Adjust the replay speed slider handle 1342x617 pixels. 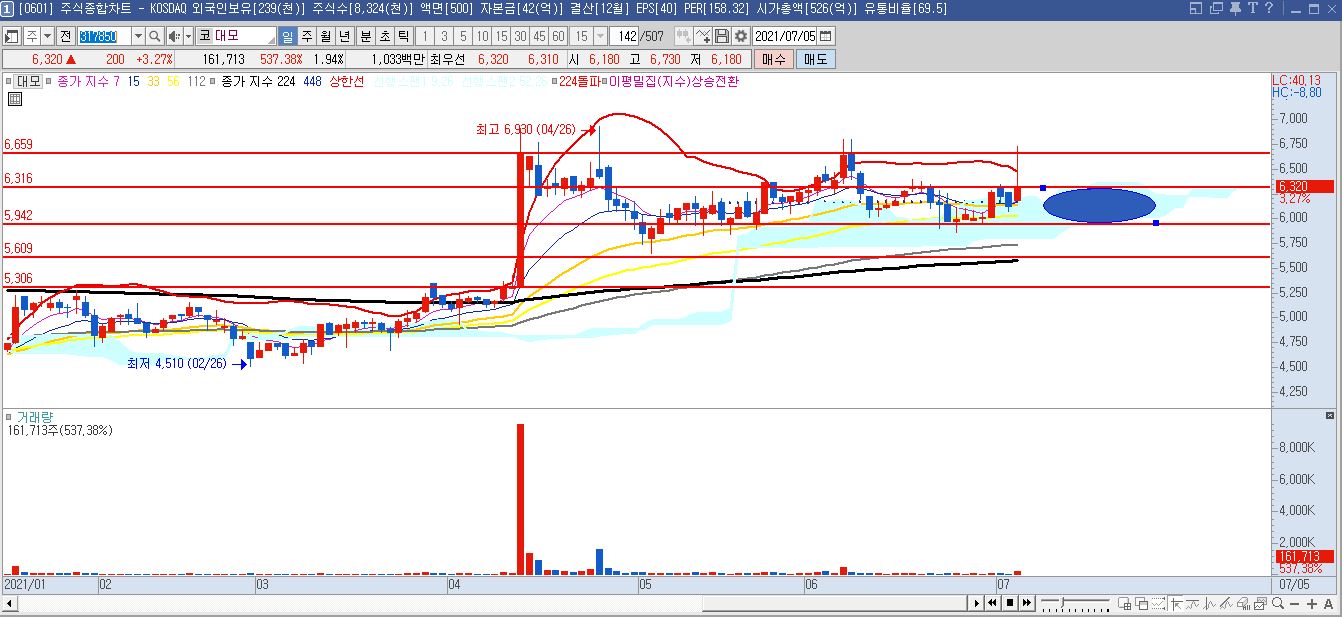tap(1062, 602)
